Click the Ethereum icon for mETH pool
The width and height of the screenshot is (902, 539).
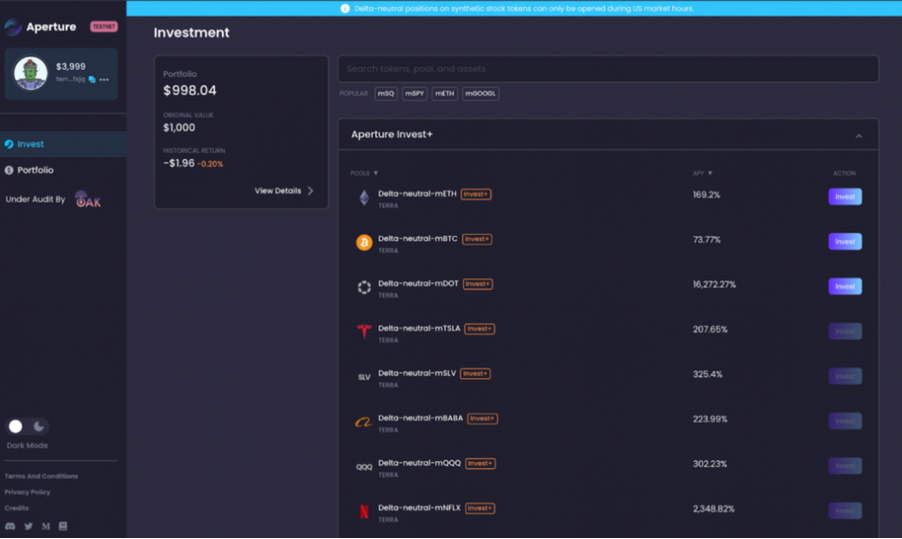364,198
